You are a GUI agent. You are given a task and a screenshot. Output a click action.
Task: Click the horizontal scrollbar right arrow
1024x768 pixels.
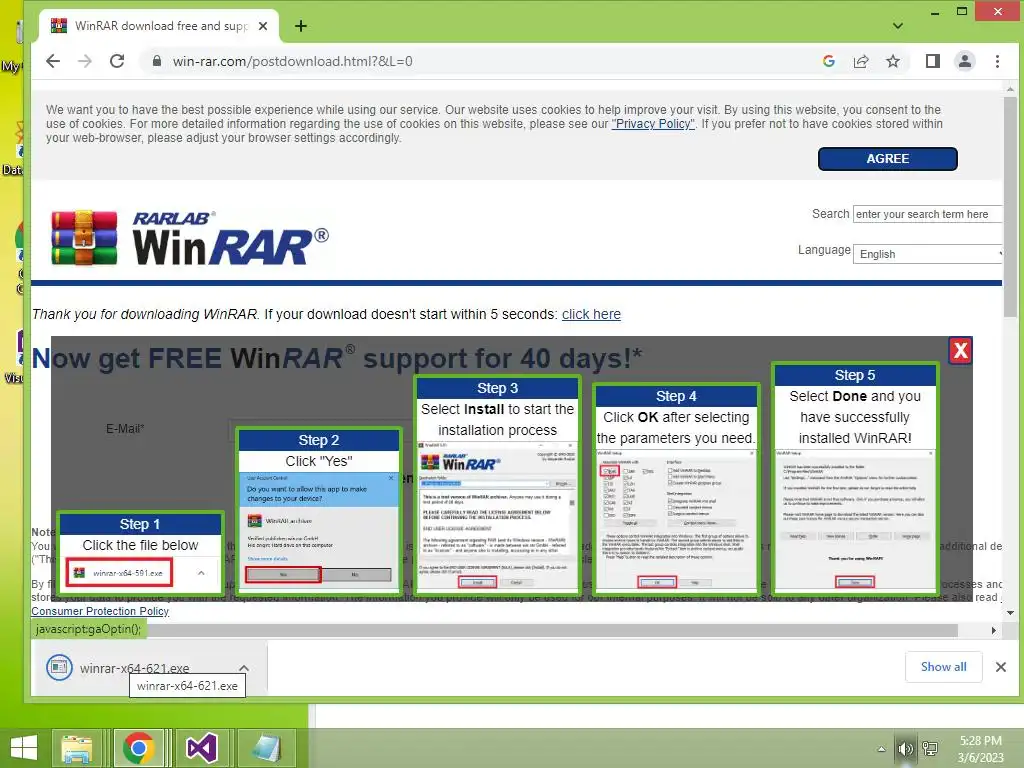(x=993, y=630)
